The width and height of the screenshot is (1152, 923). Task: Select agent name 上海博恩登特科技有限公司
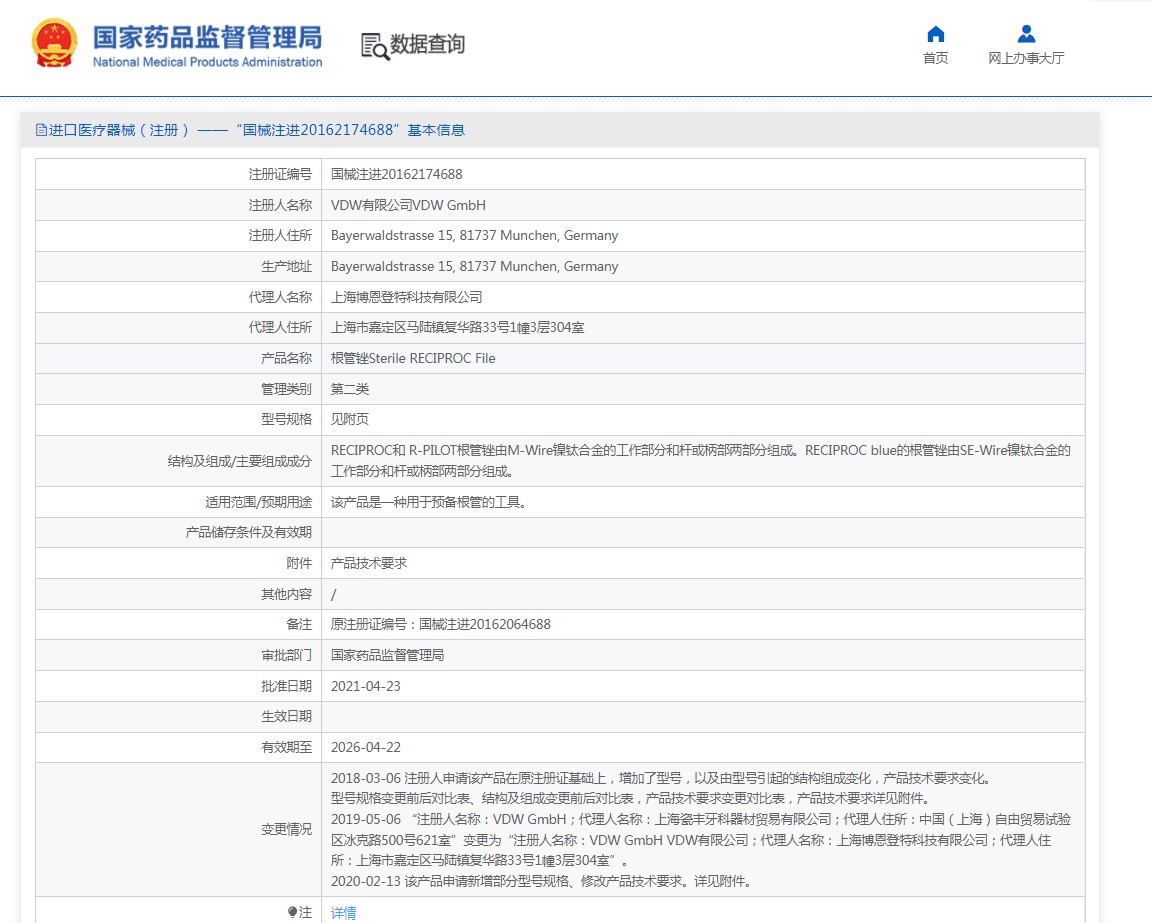[406, 297]
